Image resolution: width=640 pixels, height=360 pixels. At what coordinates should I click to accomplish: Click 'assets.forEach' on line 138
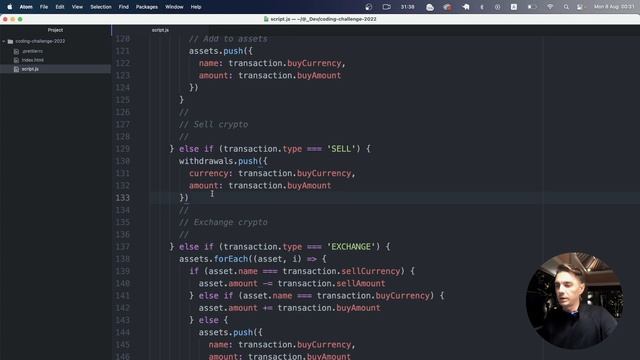tap(213, 259)
